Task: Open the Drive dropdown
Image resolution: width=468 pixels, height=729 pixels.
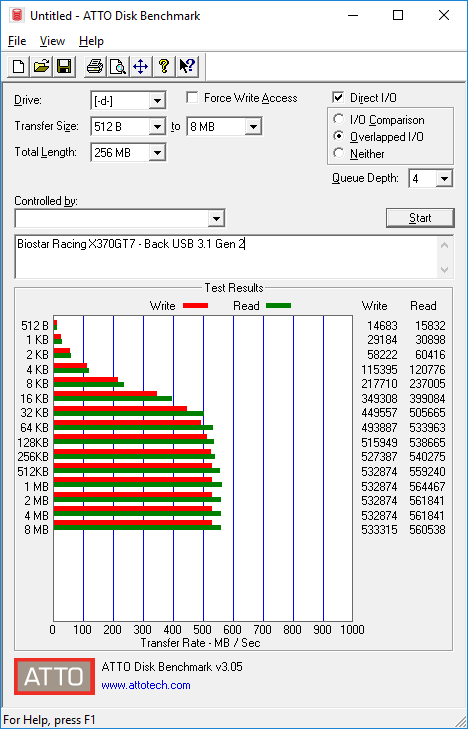Action: [x=157, y=100]
